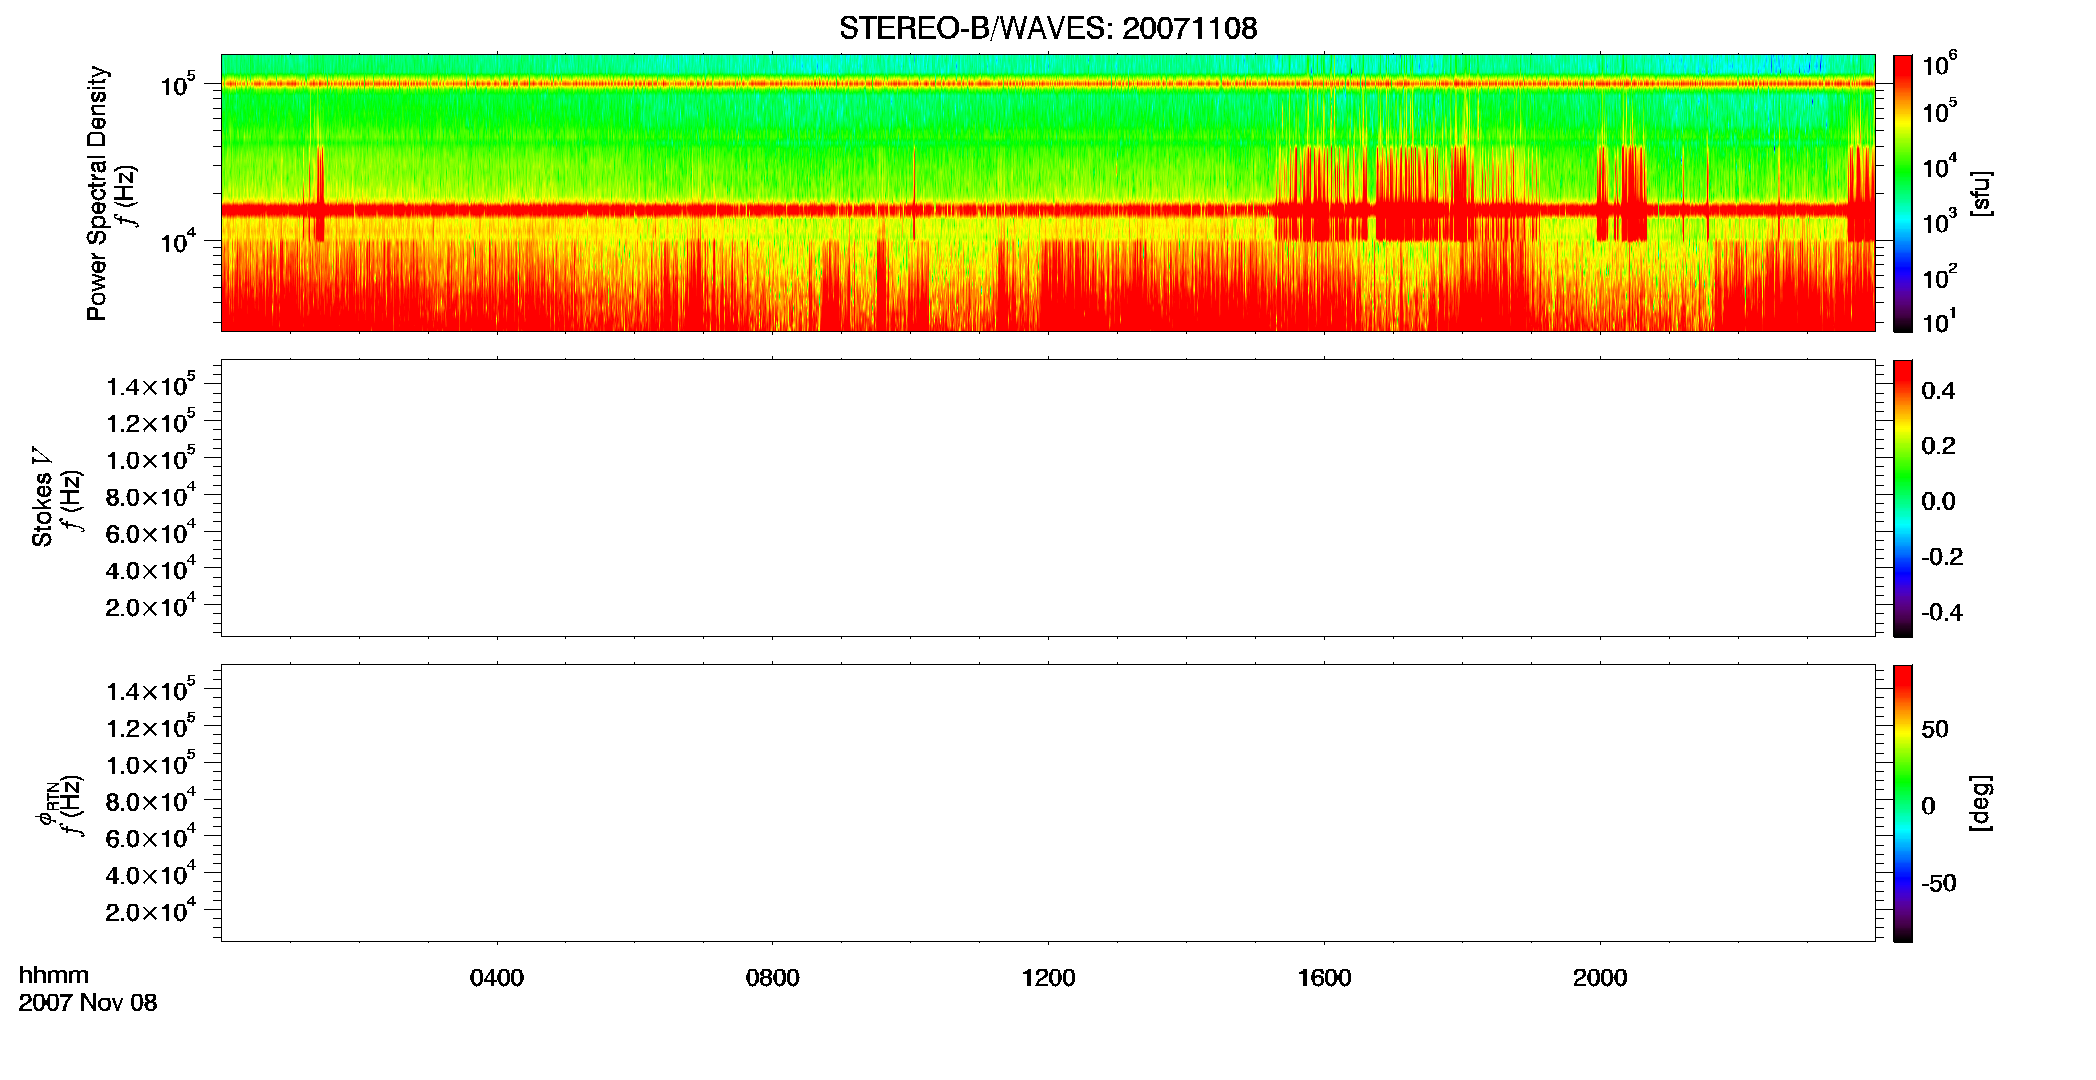Click the Stokes V colorbar
The height and width of the screenshot is (1080, 2096).
click(1903, 498)
